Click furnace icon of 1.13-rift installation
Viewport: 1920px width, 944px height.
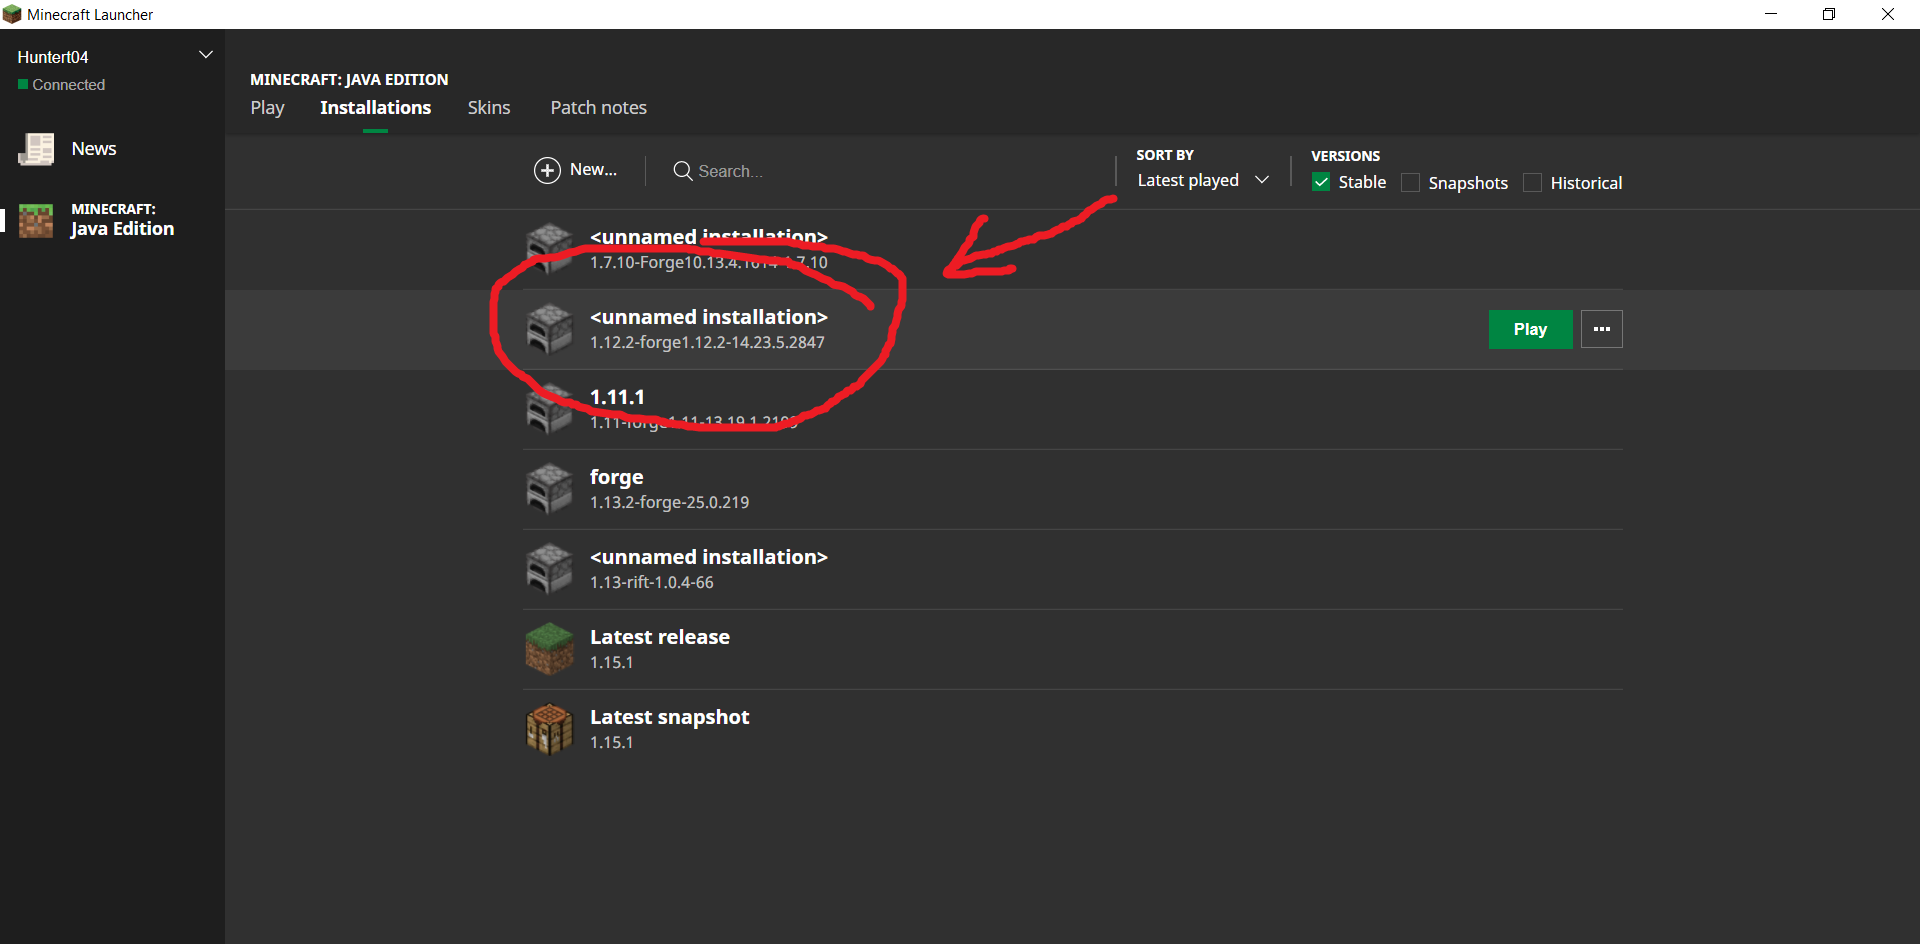549,569
